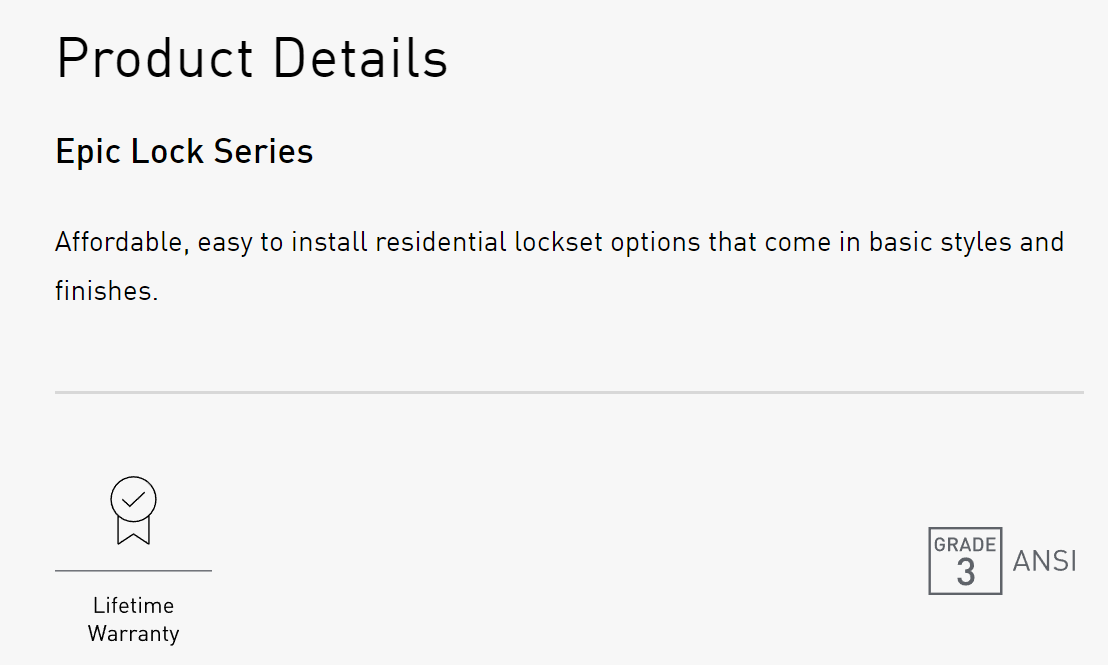Click the word Affordable in the description
The width and height of the screenshot is (1108, 665).
click(x=120, y=242)
